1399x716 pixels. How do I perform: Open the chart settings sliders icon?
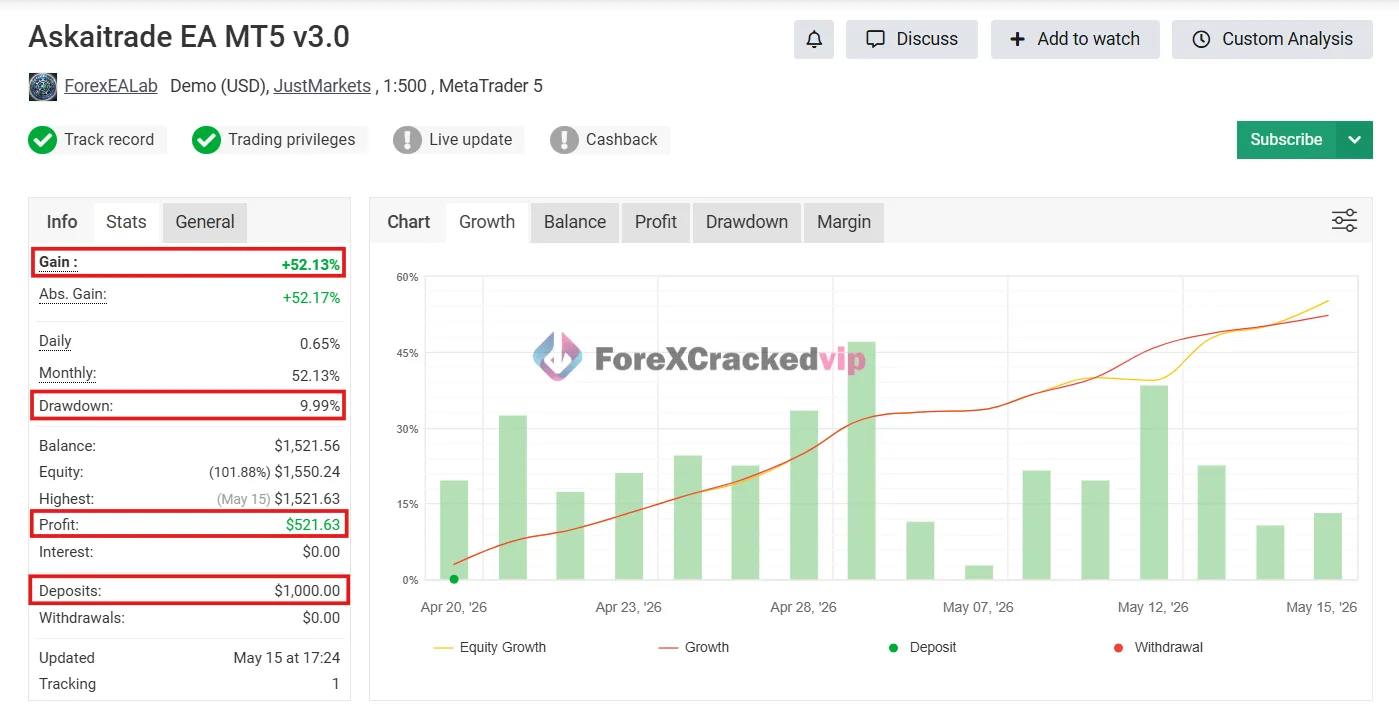click(x=1344, y=221)
